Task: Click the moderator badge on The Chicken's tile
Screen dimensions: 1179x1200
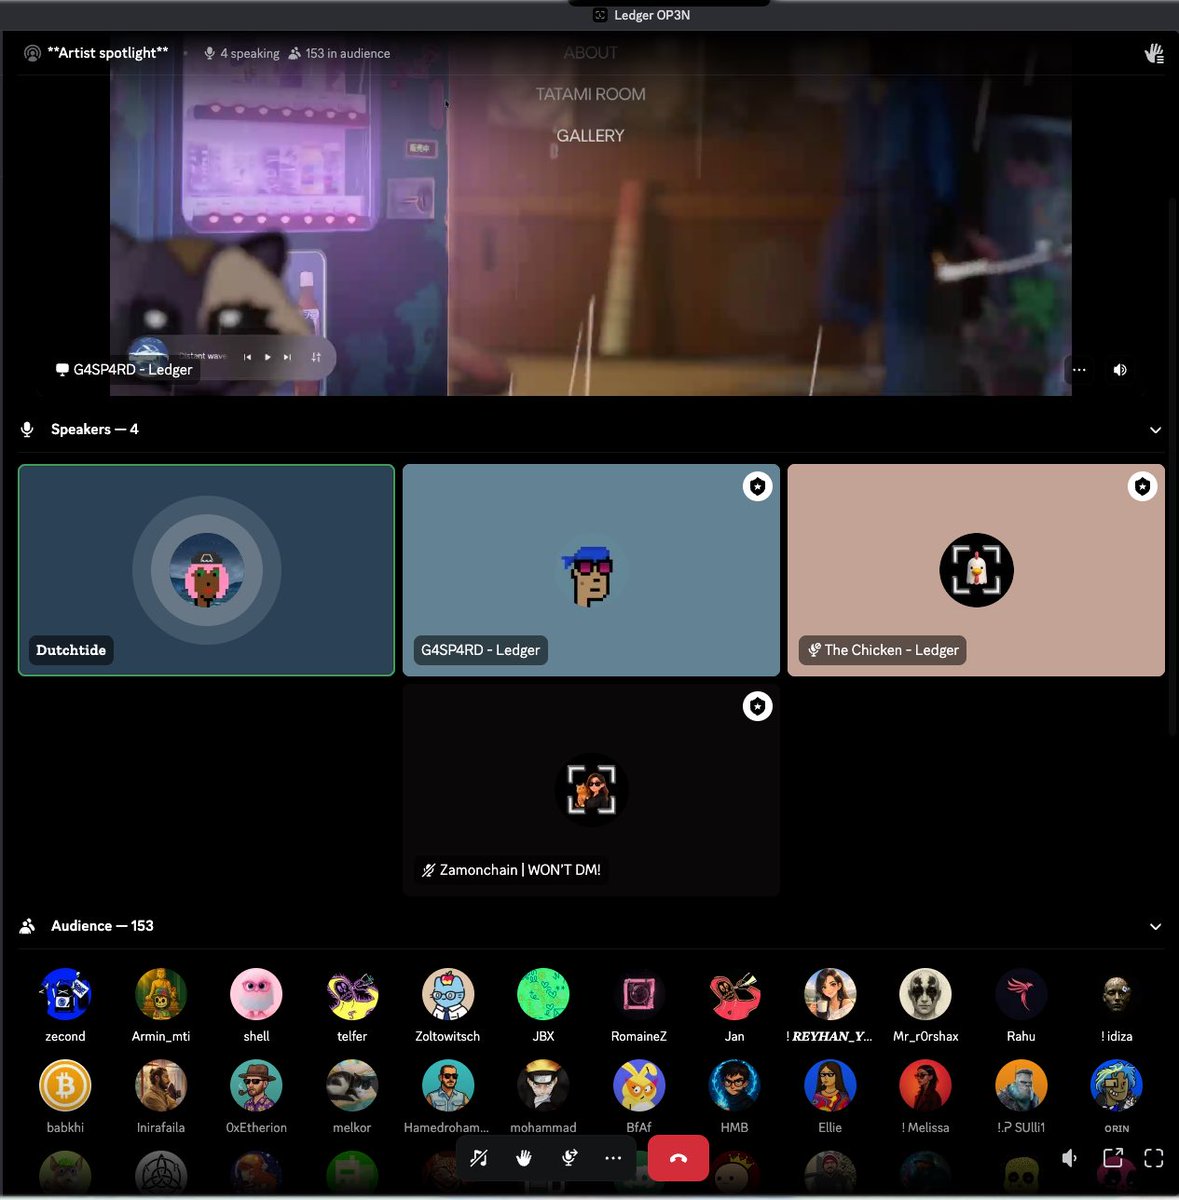Action: (1142, 487)
